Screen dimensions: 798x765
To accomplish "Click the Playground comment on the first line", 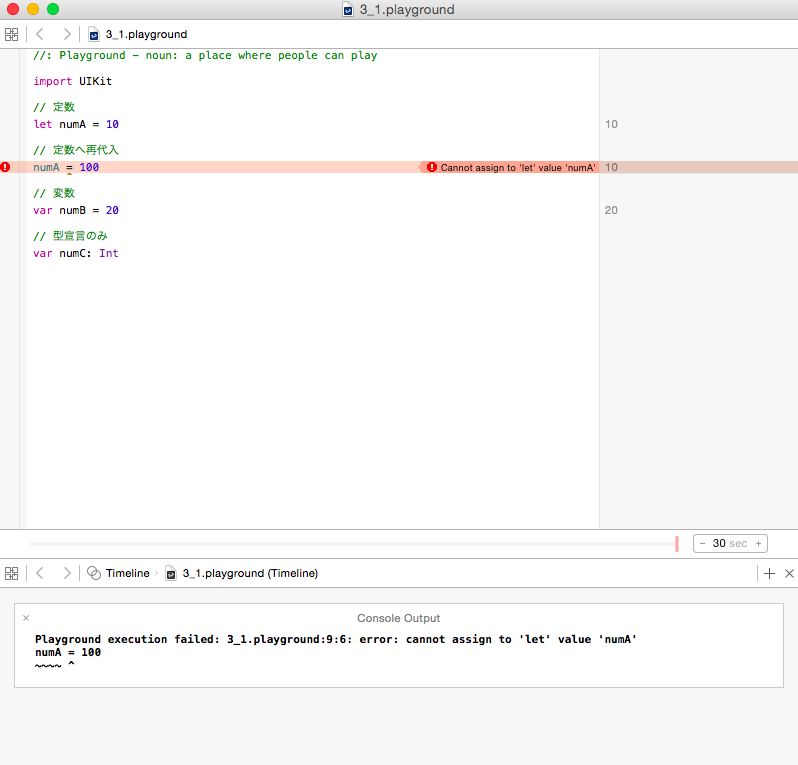I will tap(205, 55).
